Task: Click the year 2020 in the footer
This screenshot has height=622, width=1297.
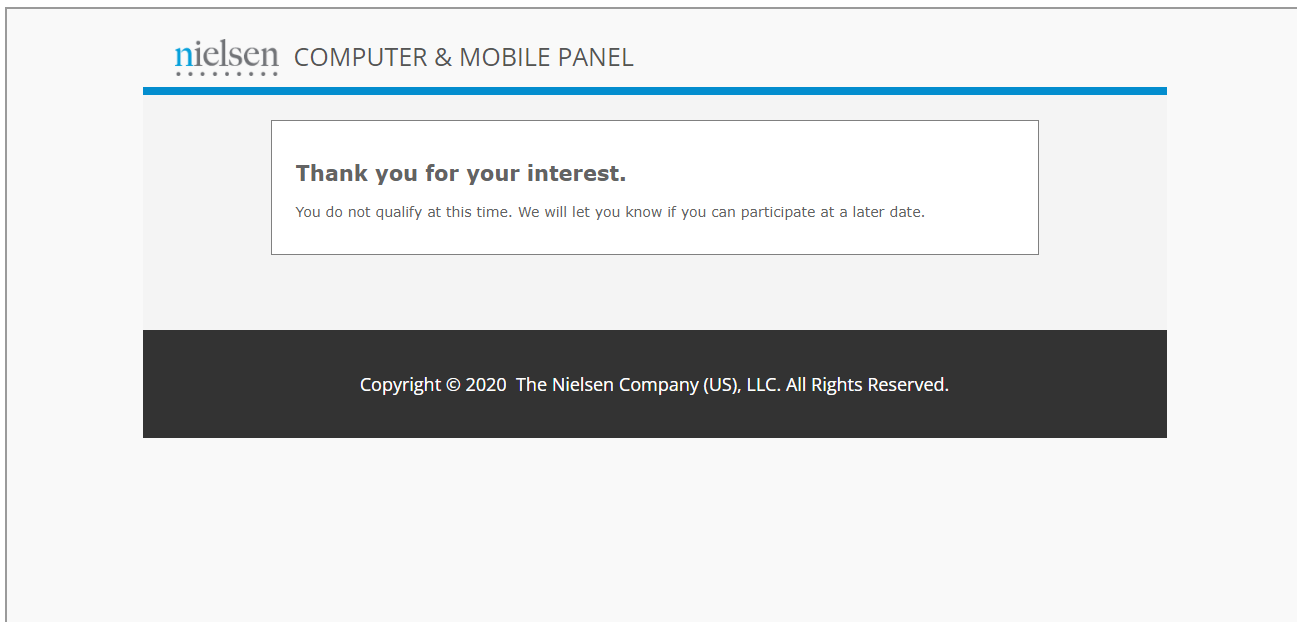Action: pos(486,385)
